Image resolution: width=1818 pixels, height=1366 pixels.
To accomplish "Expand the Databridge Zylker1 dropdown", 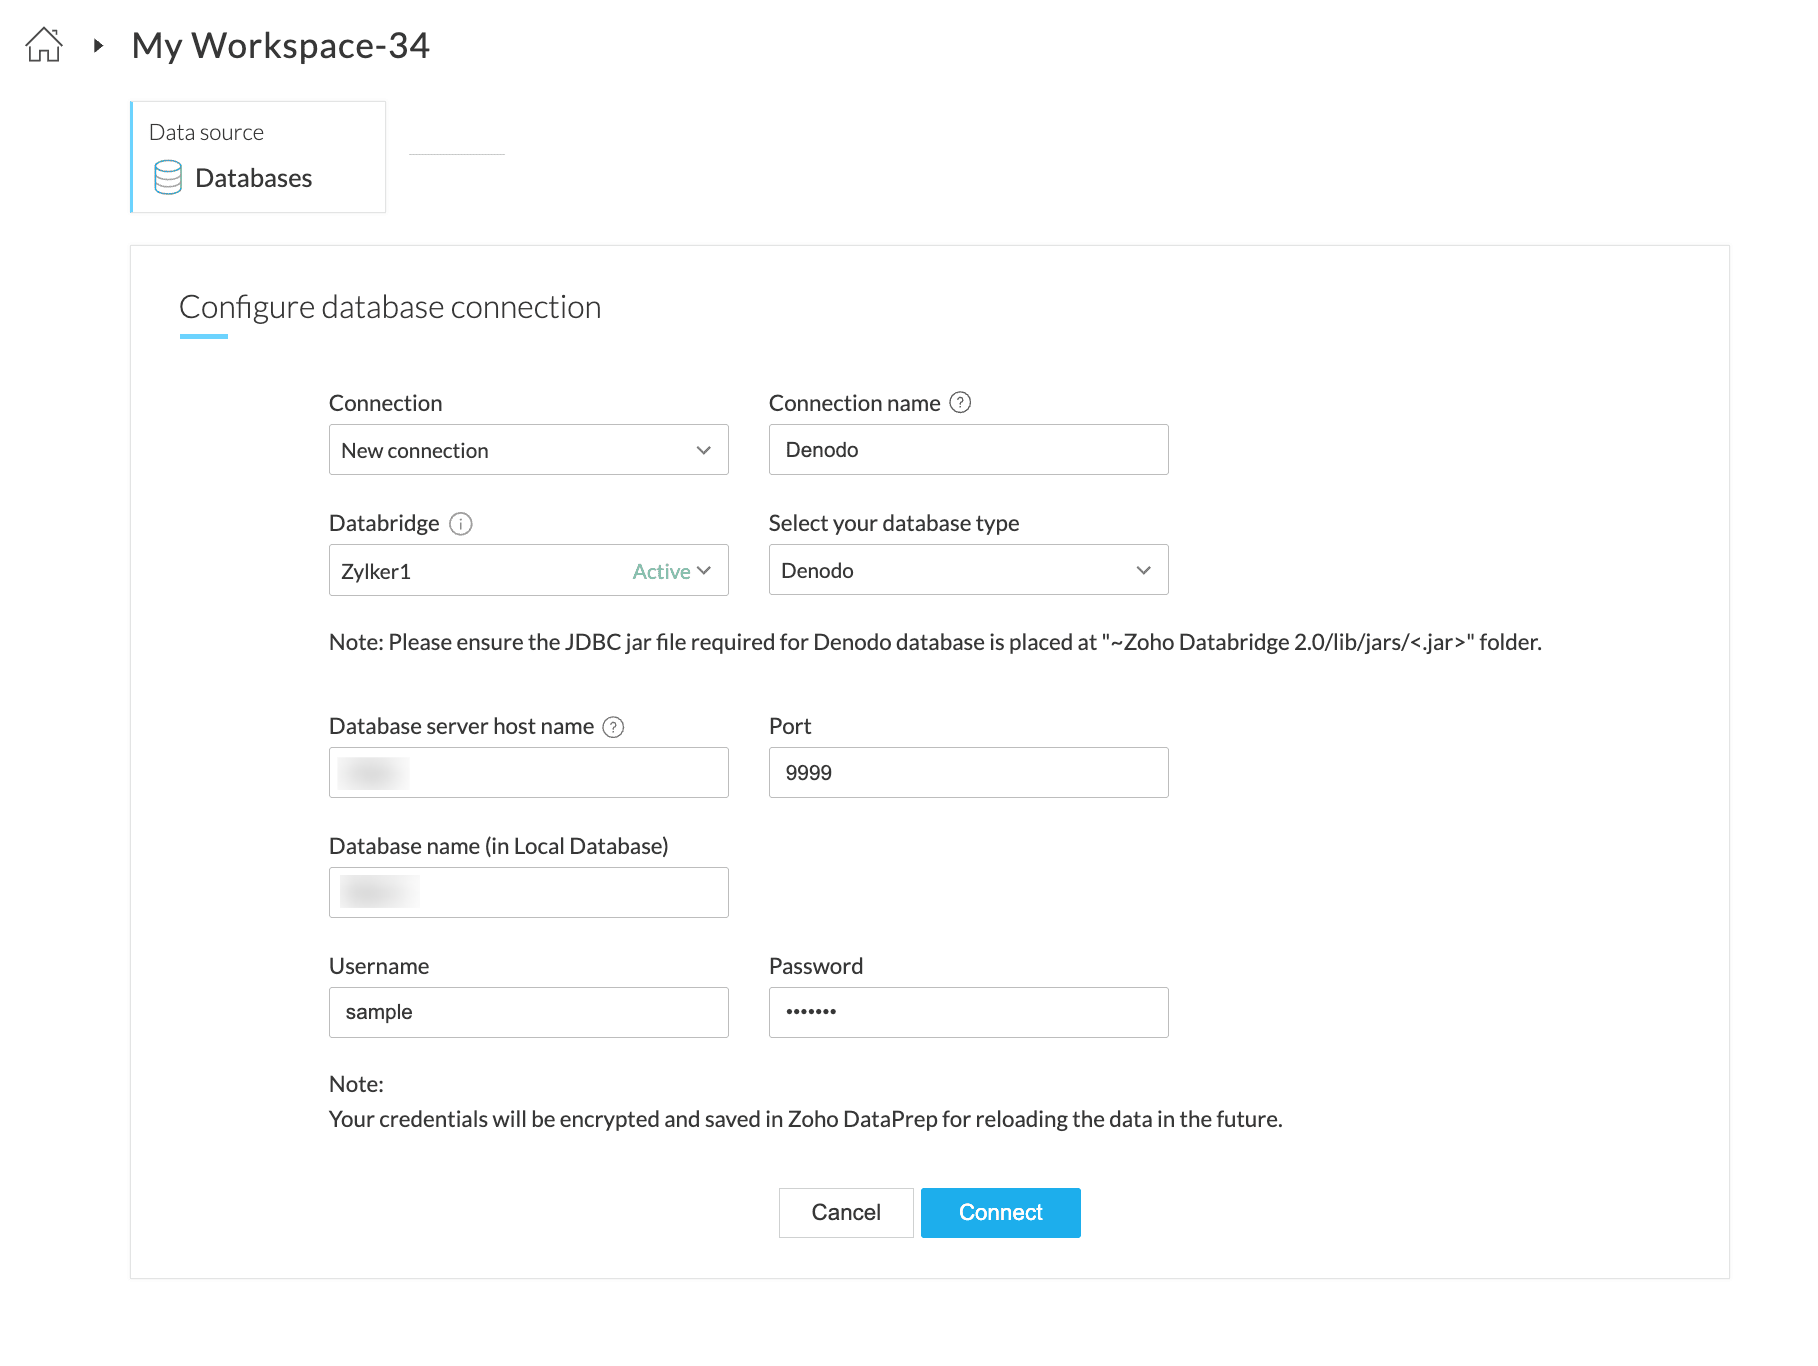I will (704, 571).
